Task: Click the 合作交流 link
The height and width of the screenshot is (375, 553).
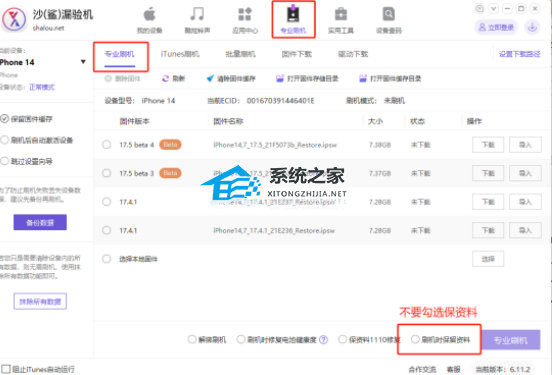Action: point(422,369)
